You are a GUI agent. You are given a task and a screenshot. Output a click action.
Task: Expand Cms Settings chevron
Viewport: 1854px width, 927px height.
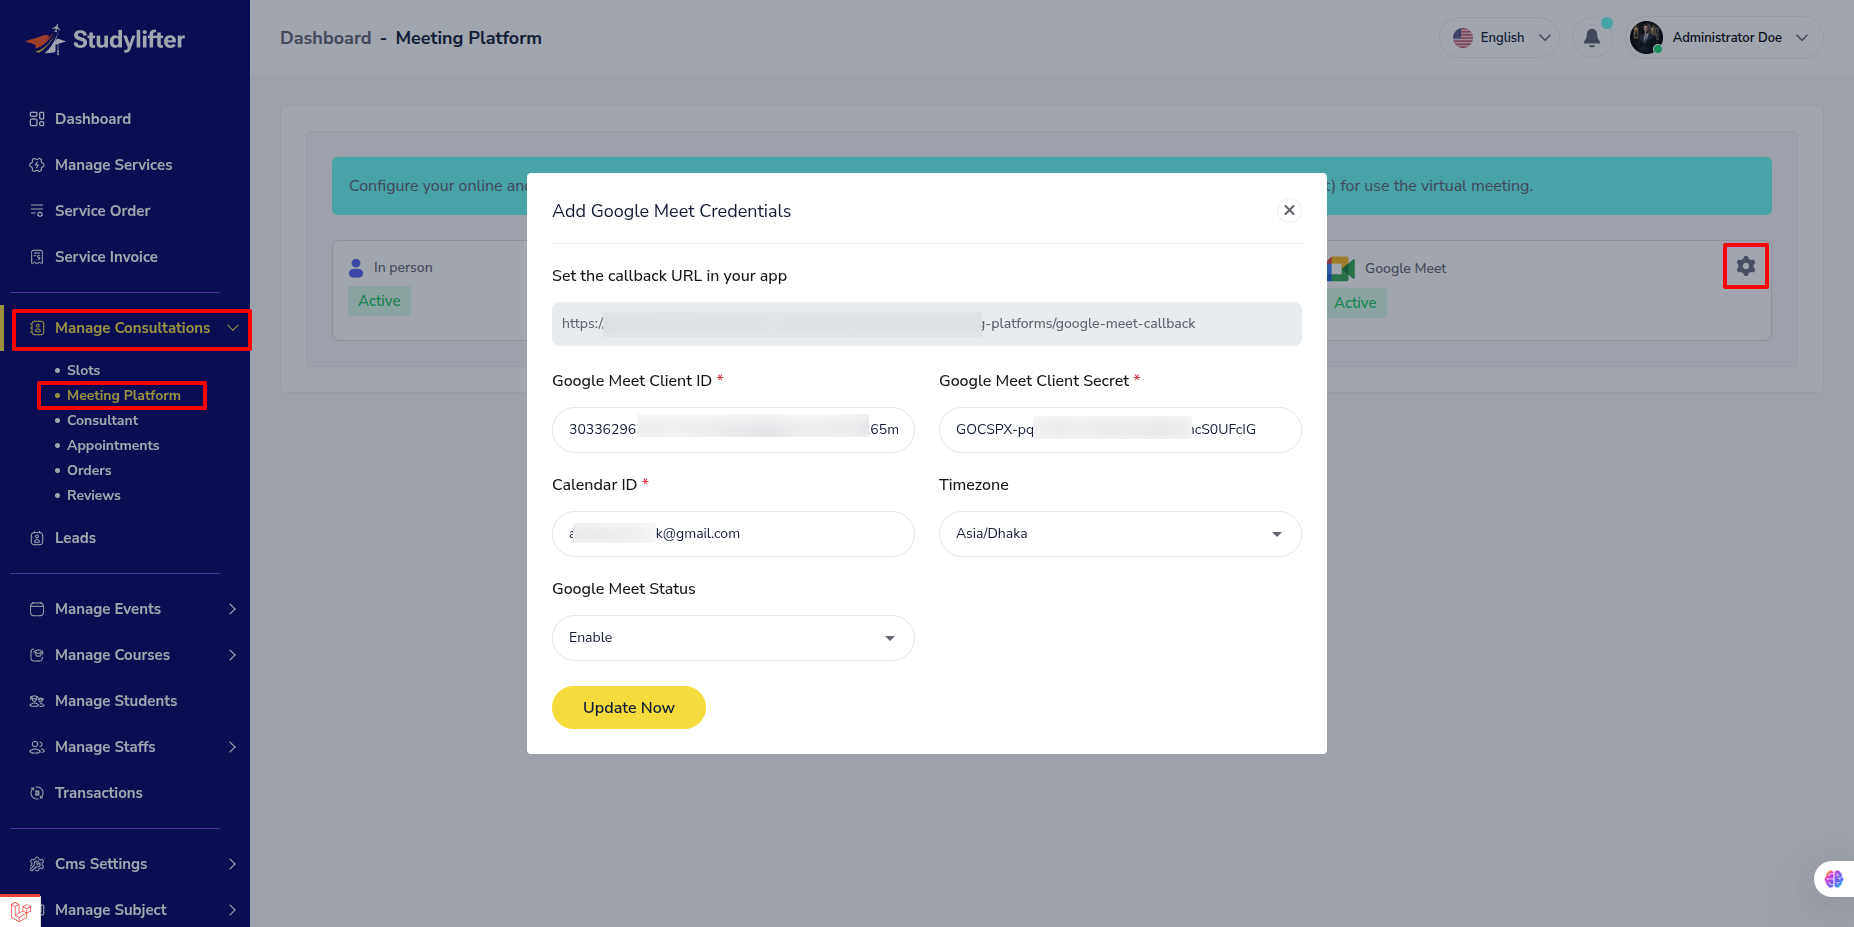pos(232,864)
